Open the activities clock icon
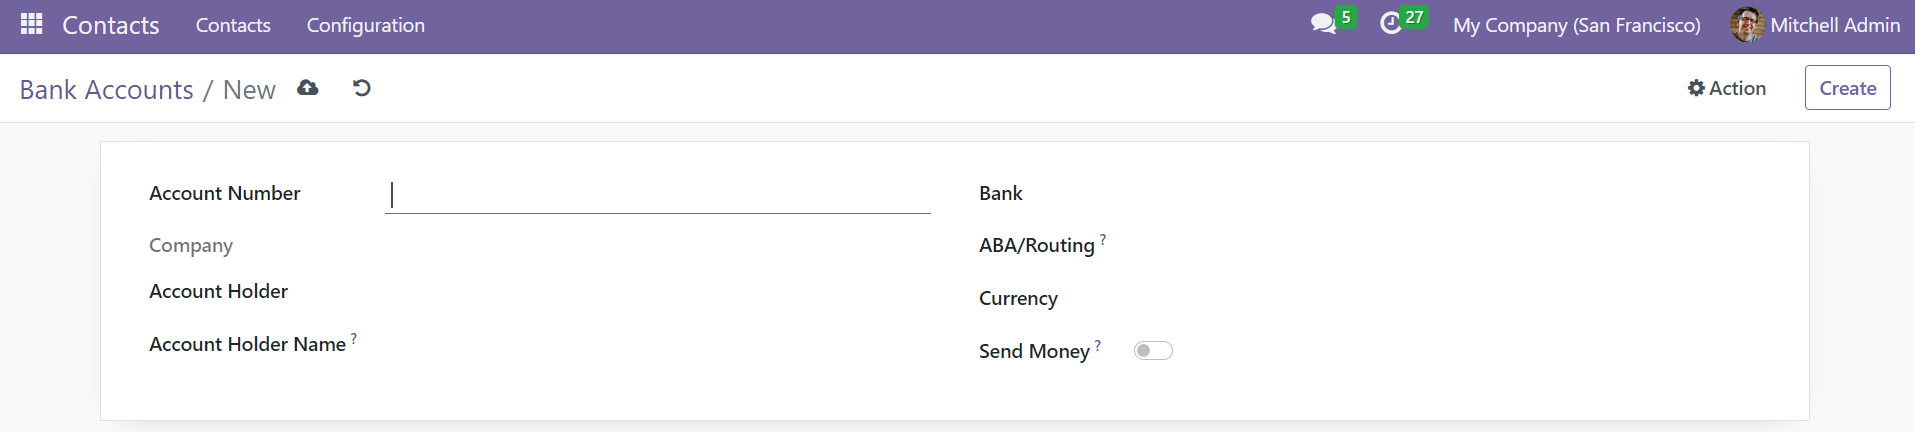Screen dimensions: 1928x432 click(1390, 23)
